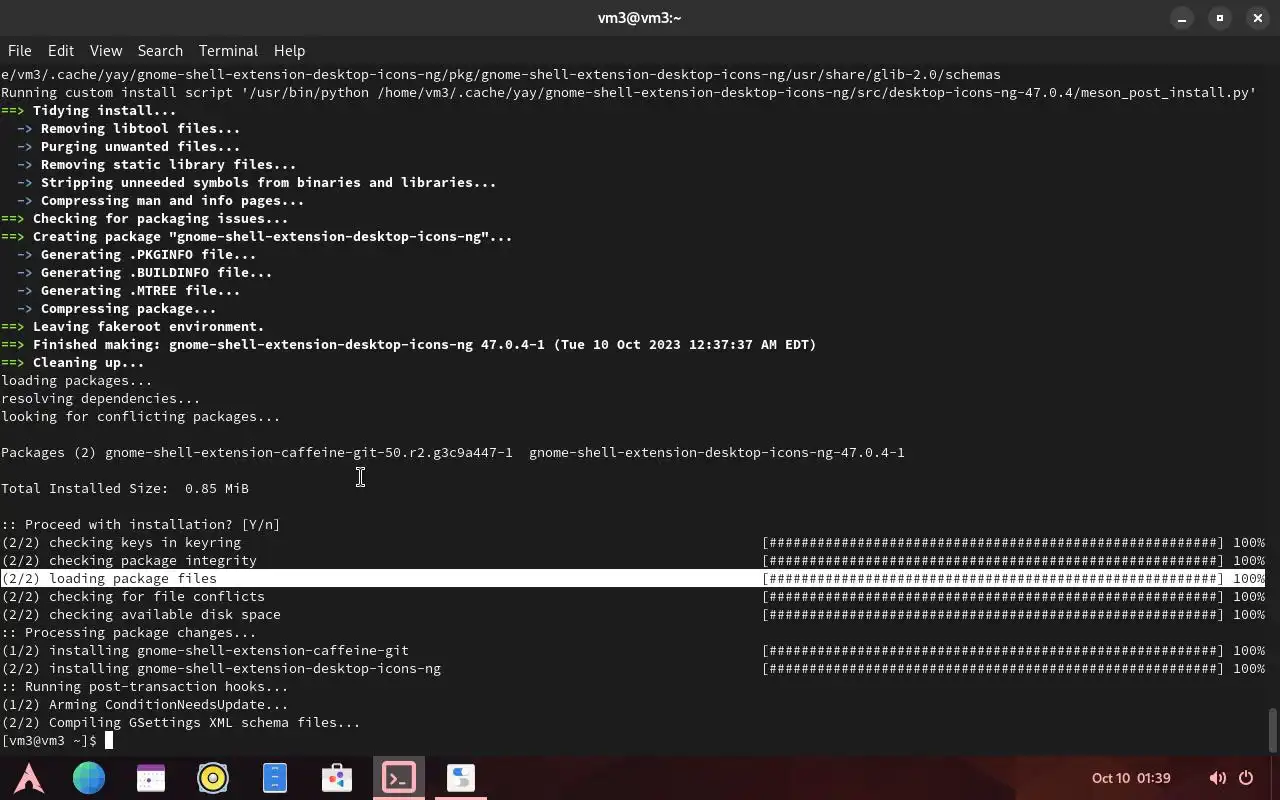1280x800 pixels.
Task: Click 'Processing package changes...' line
Action: [129, 632]
